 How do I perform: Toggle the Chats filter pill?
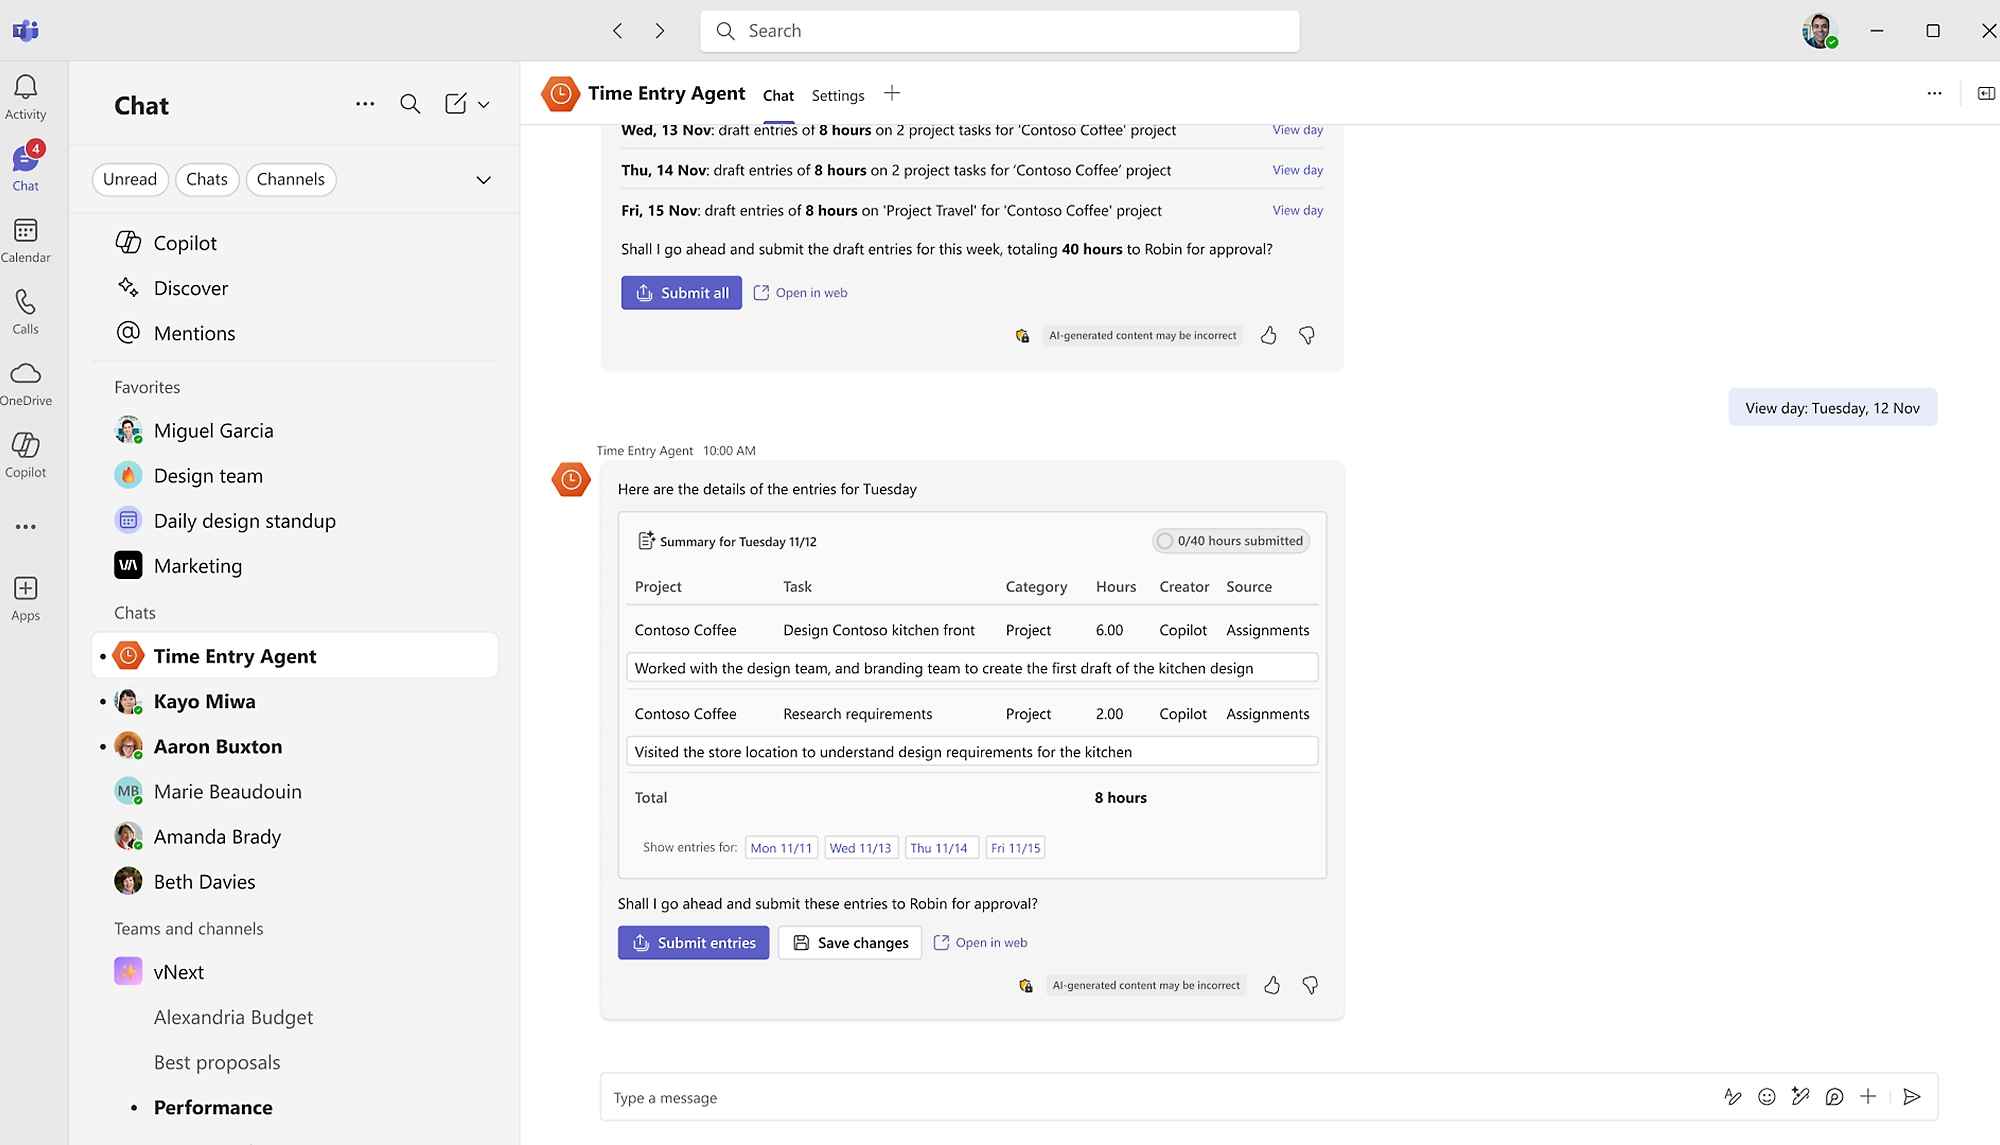pyautogui.click(x=207, y=179)
